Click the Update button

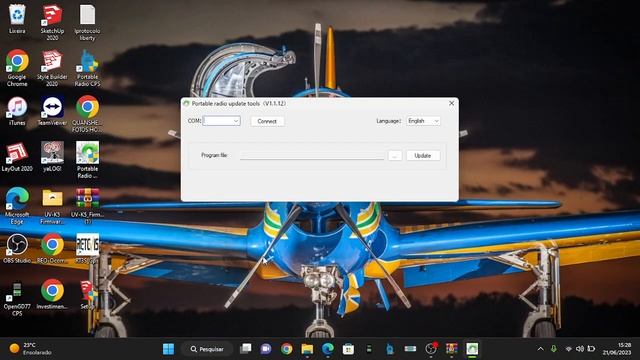point(422,156)
